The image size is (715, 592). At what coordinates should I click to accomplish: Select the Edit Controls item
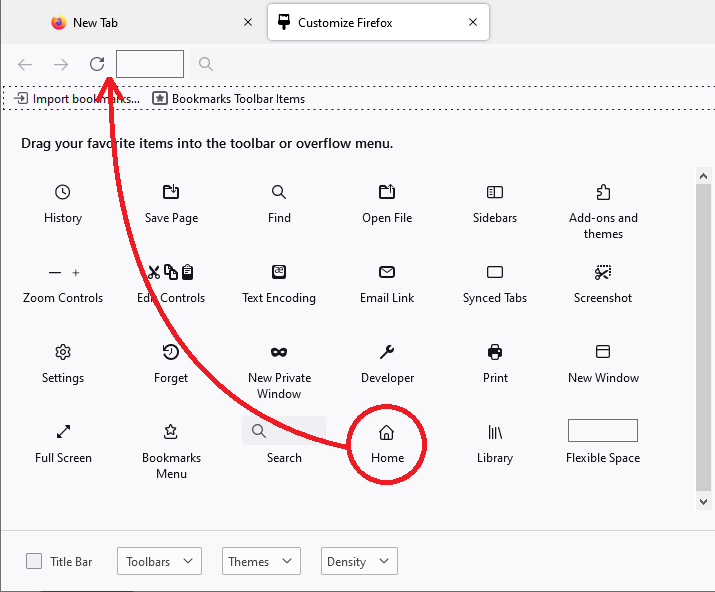click(x=171, y=284)
